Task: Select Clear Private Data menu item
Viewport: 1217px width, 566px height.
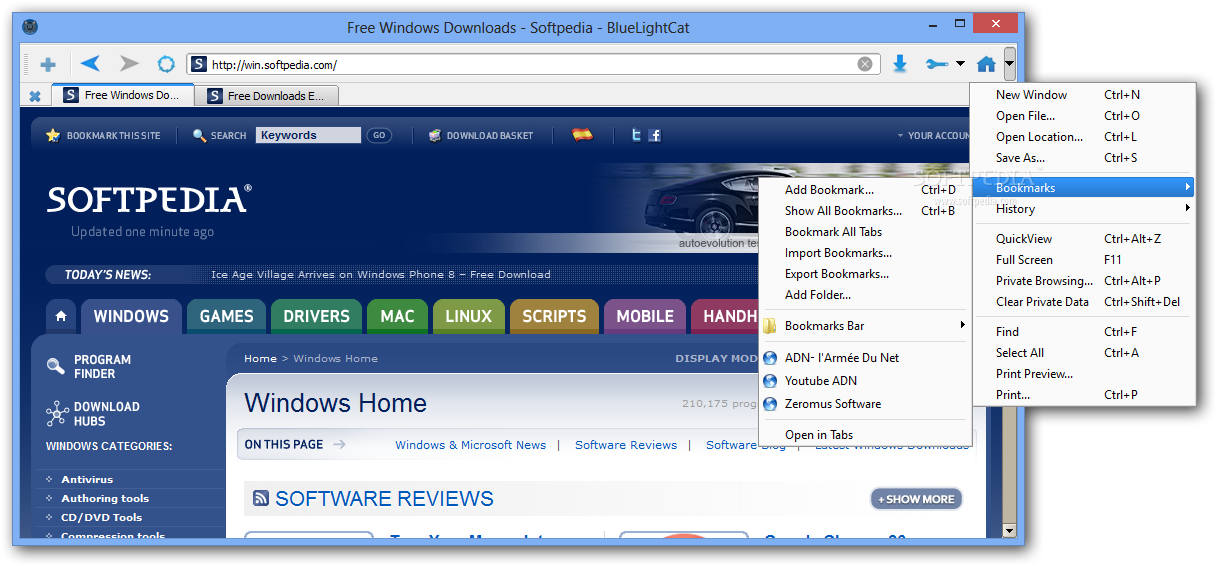Action: click(1083, 302)
